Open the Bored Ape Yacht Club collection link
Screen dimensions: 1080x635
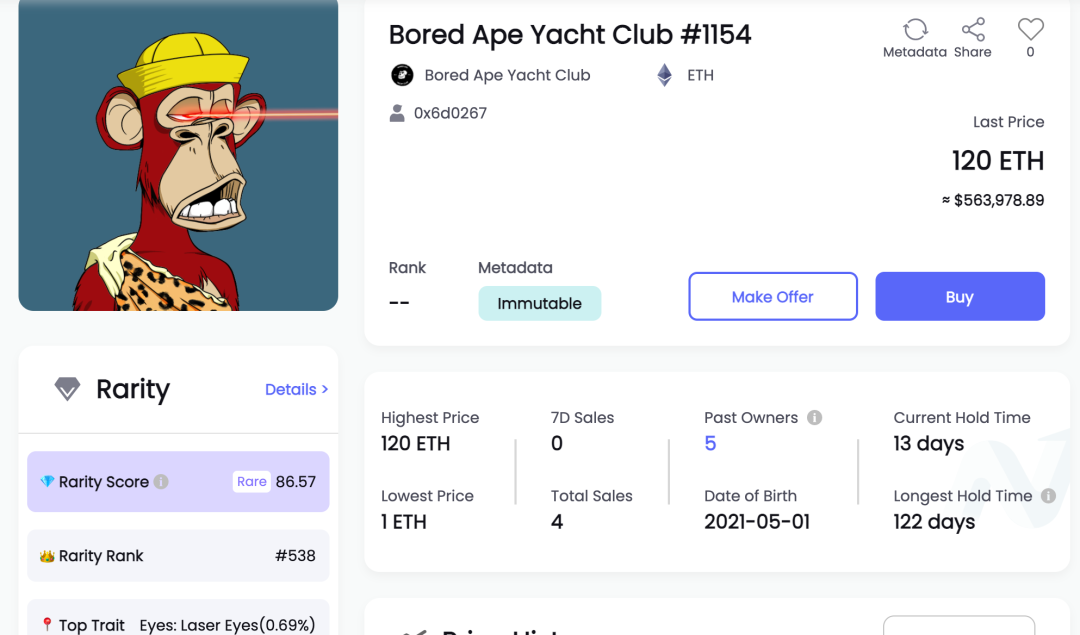pos(507,75)
